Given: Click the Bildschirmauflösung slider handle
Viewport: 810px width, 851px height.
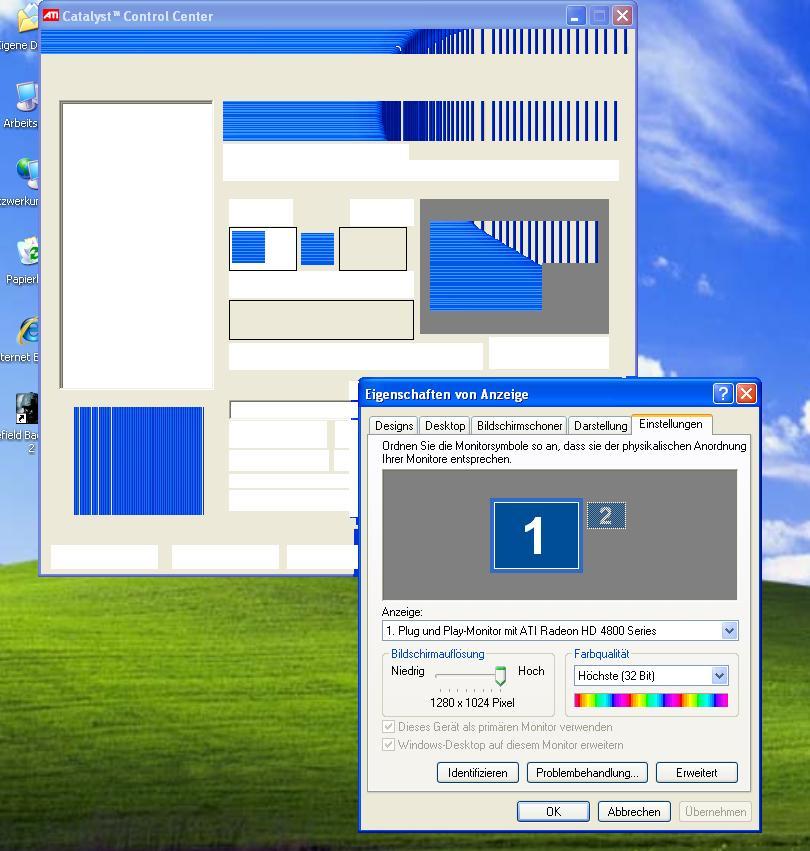Looking at the screenshot, I should [x=500, y=676].
